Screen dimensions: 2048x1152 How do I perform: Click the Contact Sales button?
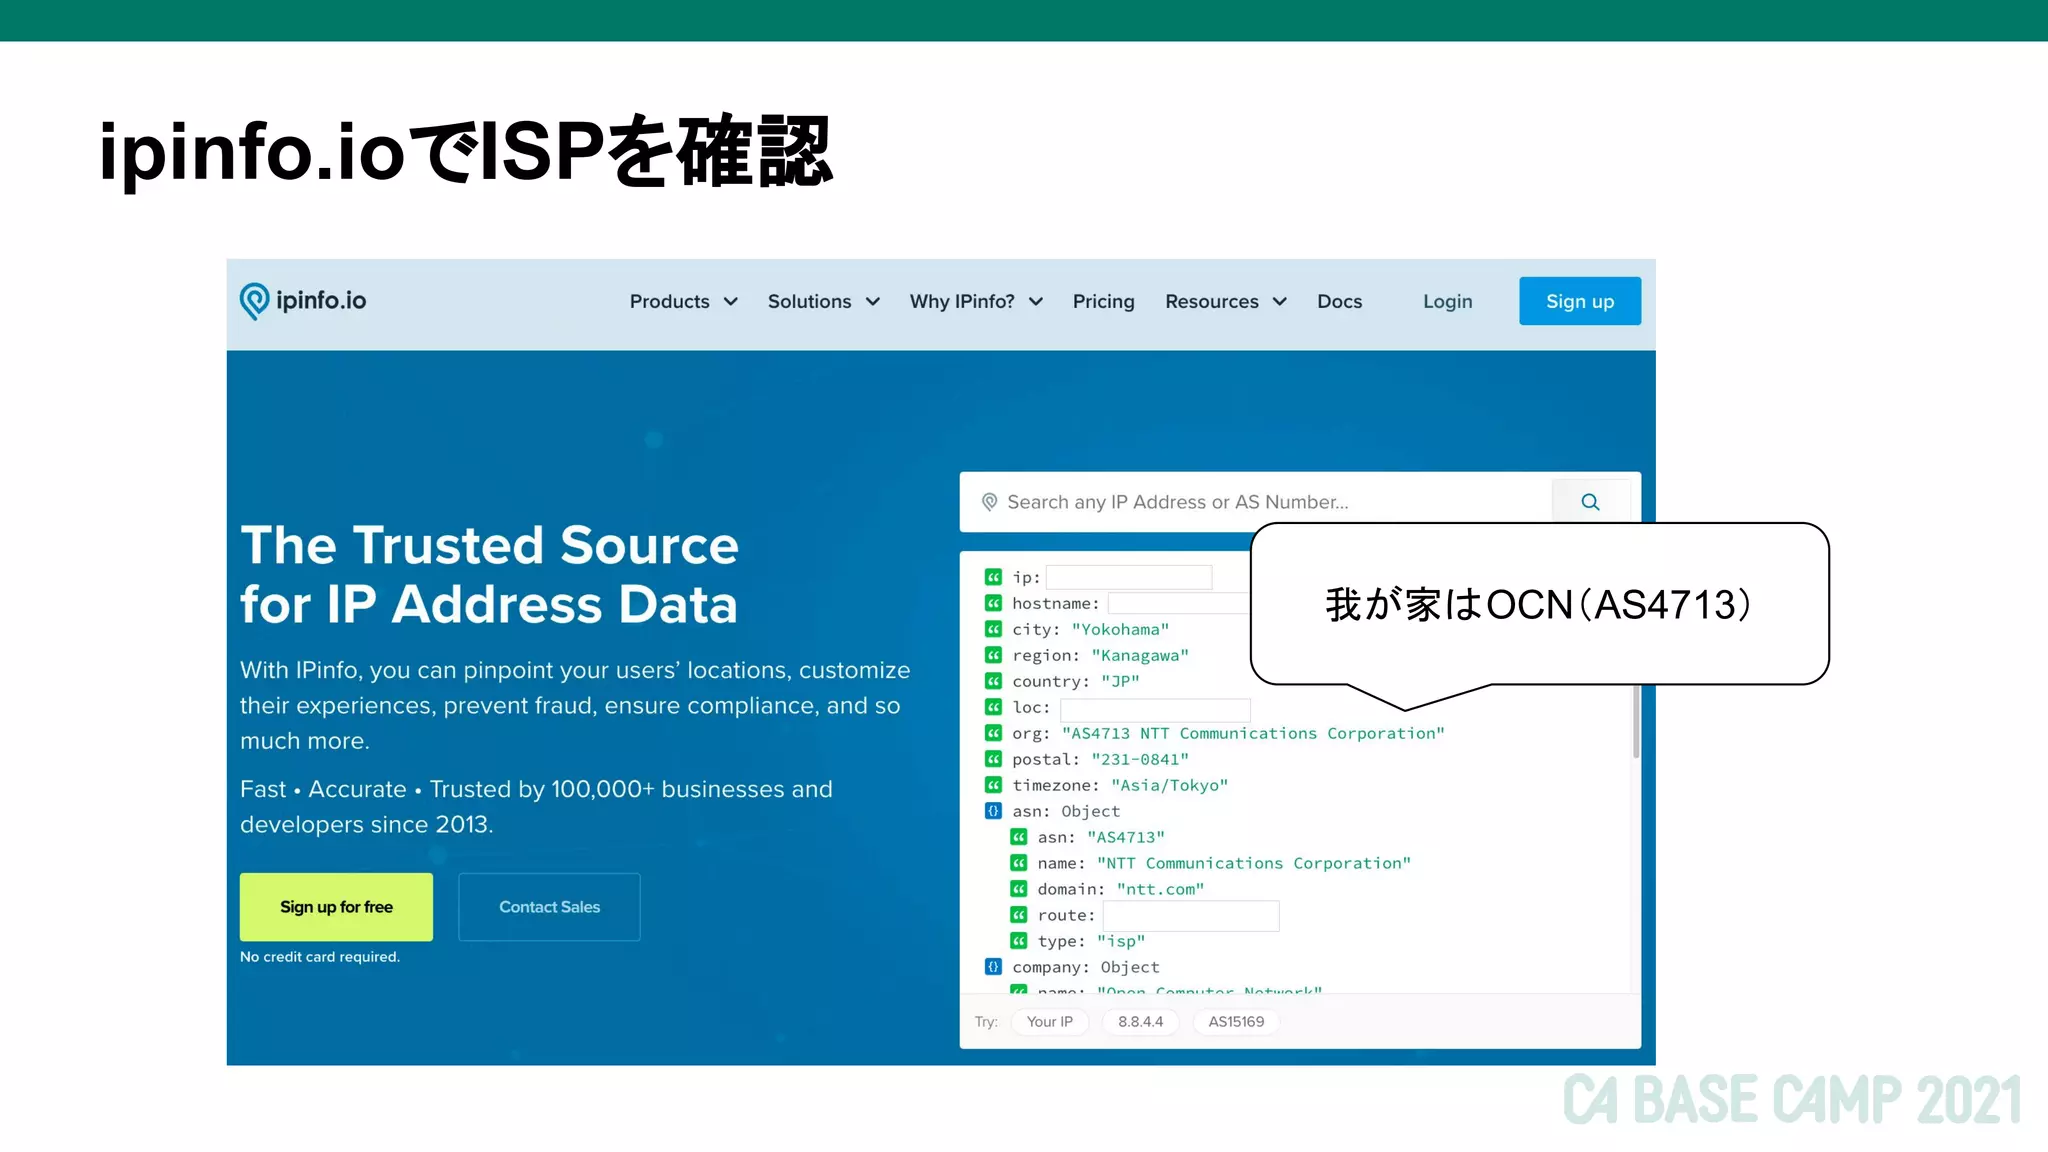(x=549, y=907)
